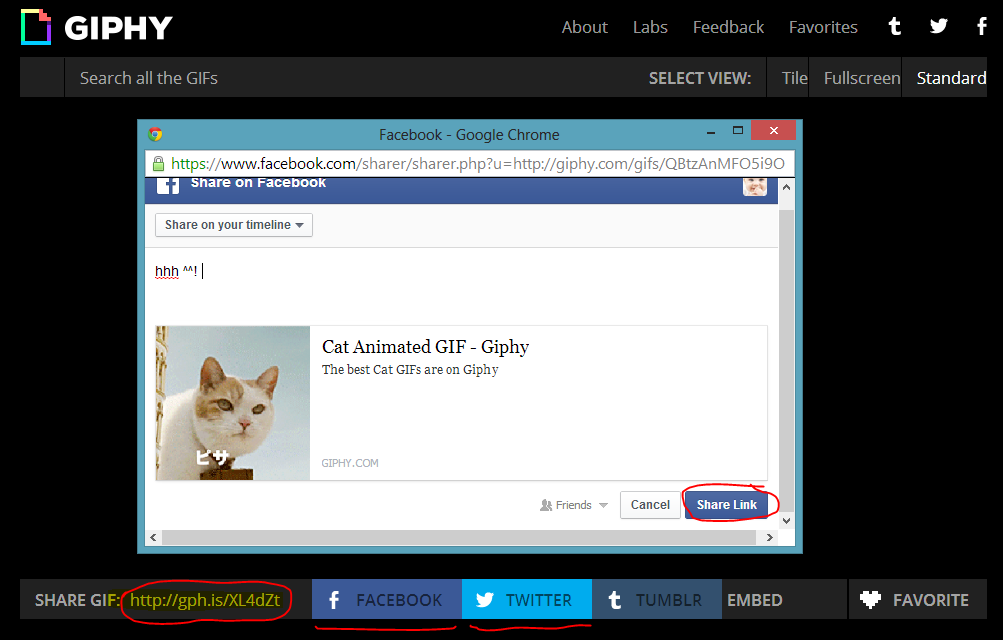Cancel the Facebook share
This screenshot has height=640, width=1003.
pyautogui.click(x=650, y=505)
